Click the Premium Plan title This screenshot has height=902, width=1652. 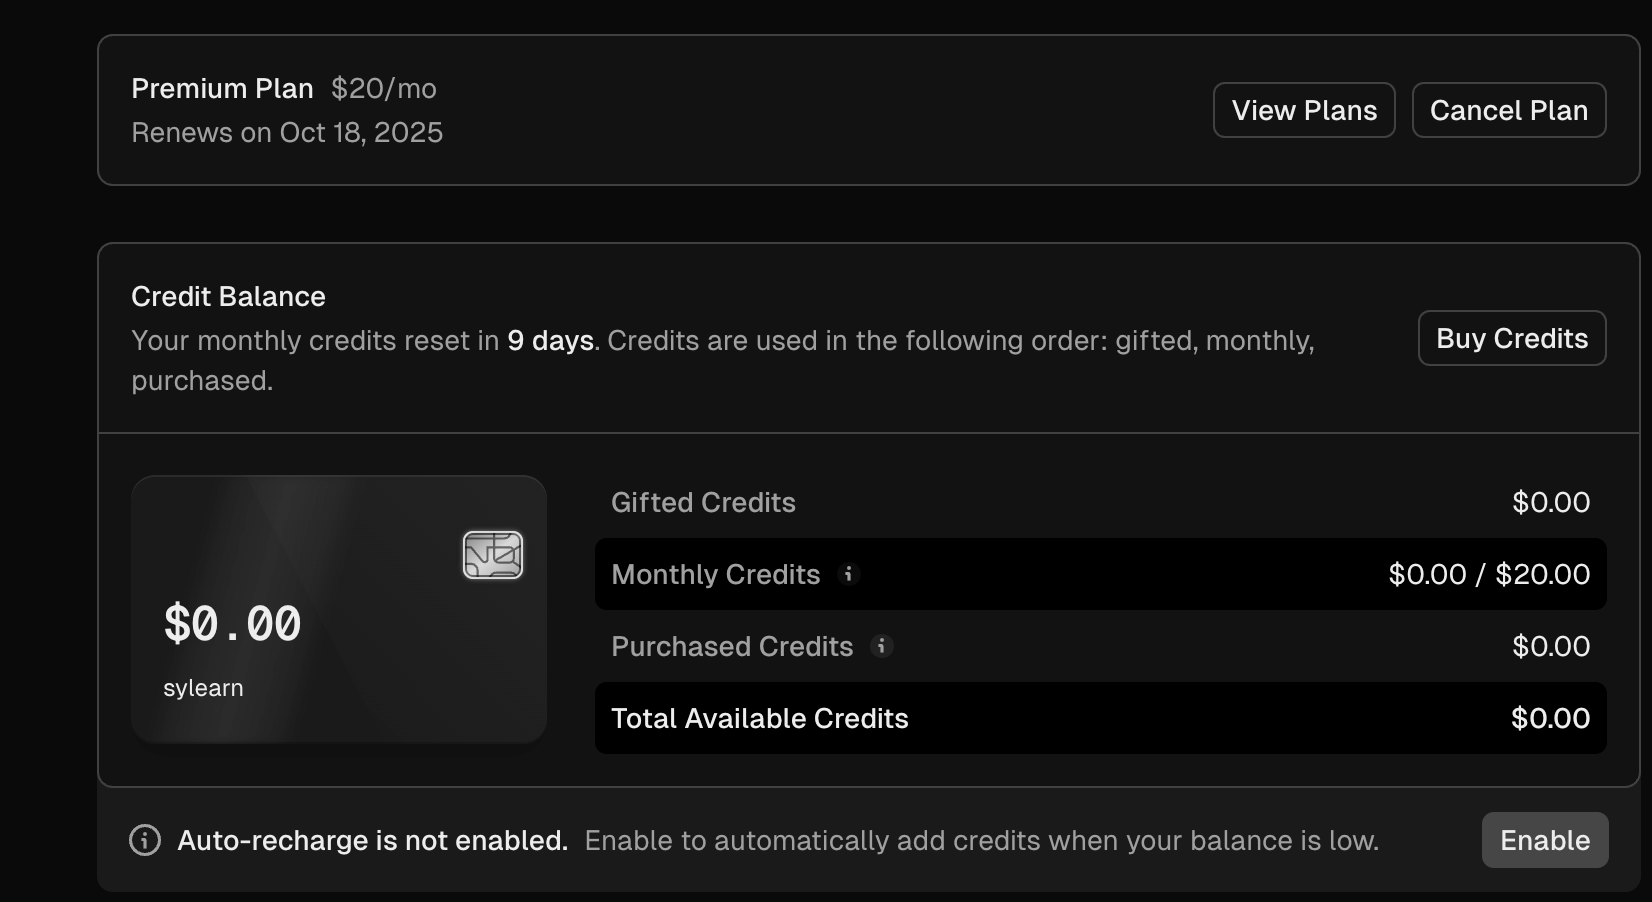pyautogui.click(x=222, y=88)
